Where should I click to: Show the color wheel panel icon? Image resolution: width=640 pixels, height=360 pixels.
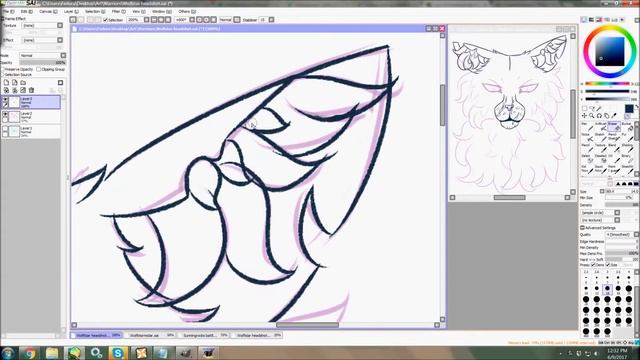point(584,20)
